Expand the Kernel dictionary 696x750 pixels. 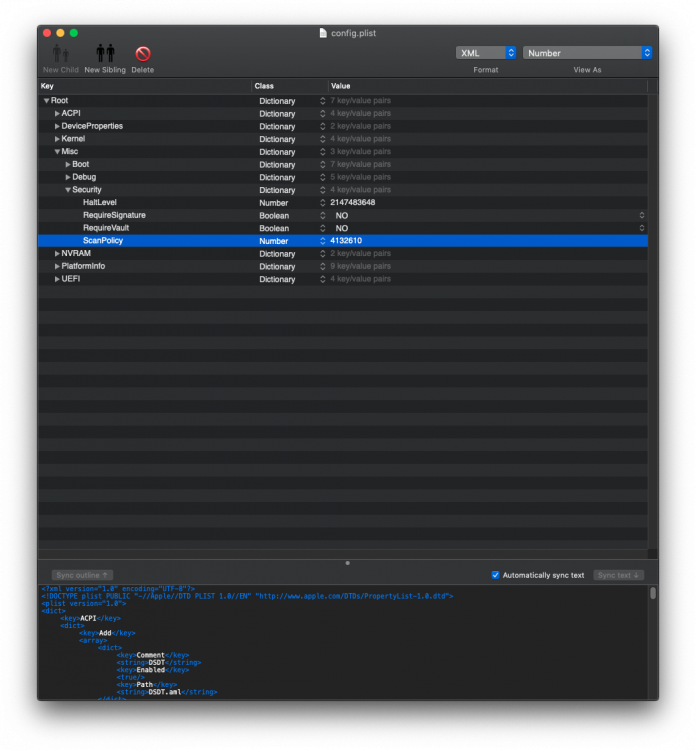(x=57, y=139)
